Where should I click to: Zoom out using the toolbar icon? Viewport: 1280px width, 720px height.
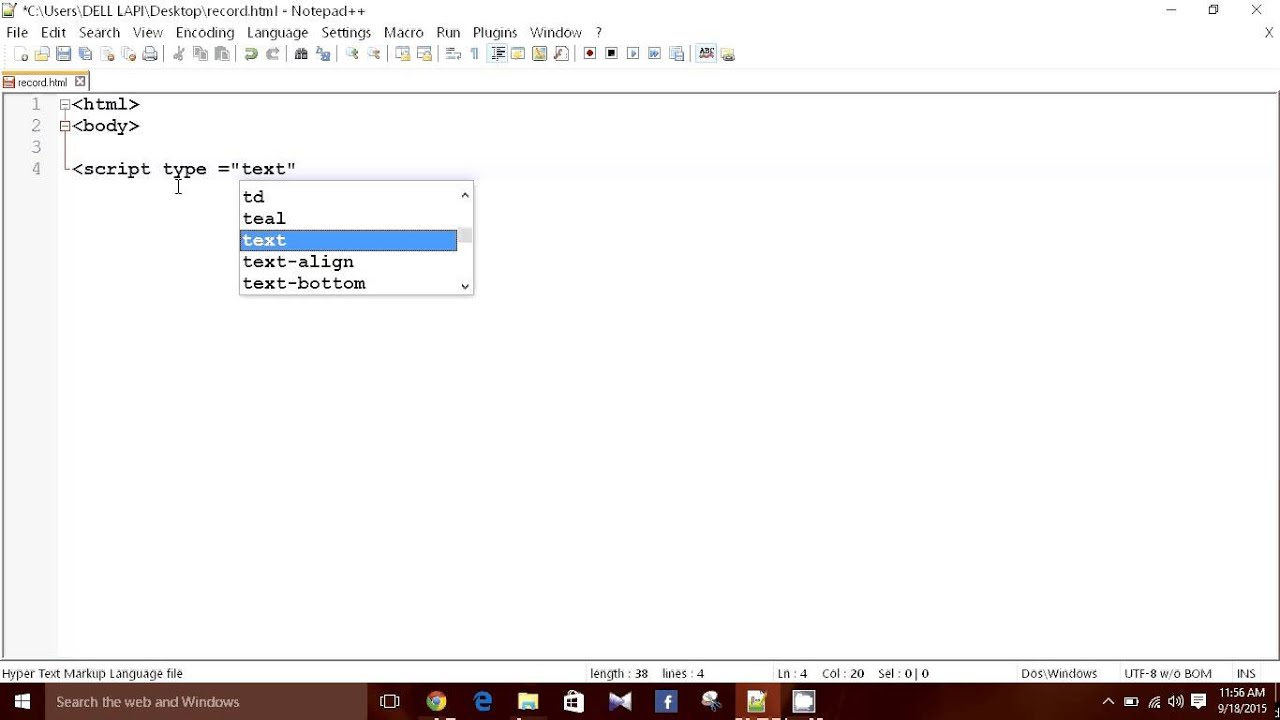374,54
